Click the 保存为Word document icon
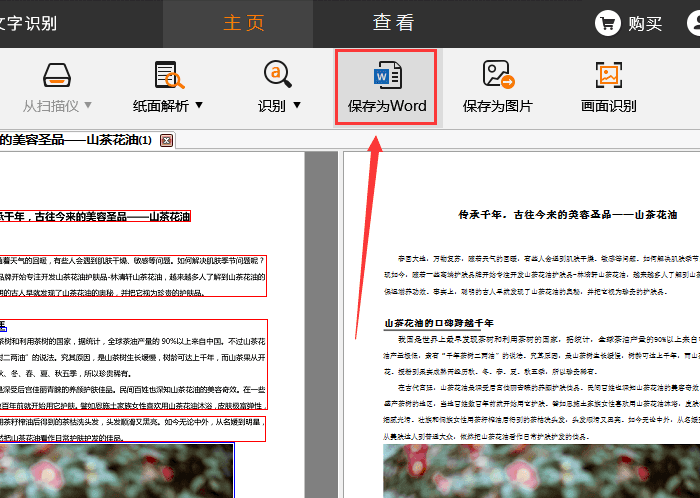Image resolution: width=700 pixels, height=498 pixels. coord(387,75)
